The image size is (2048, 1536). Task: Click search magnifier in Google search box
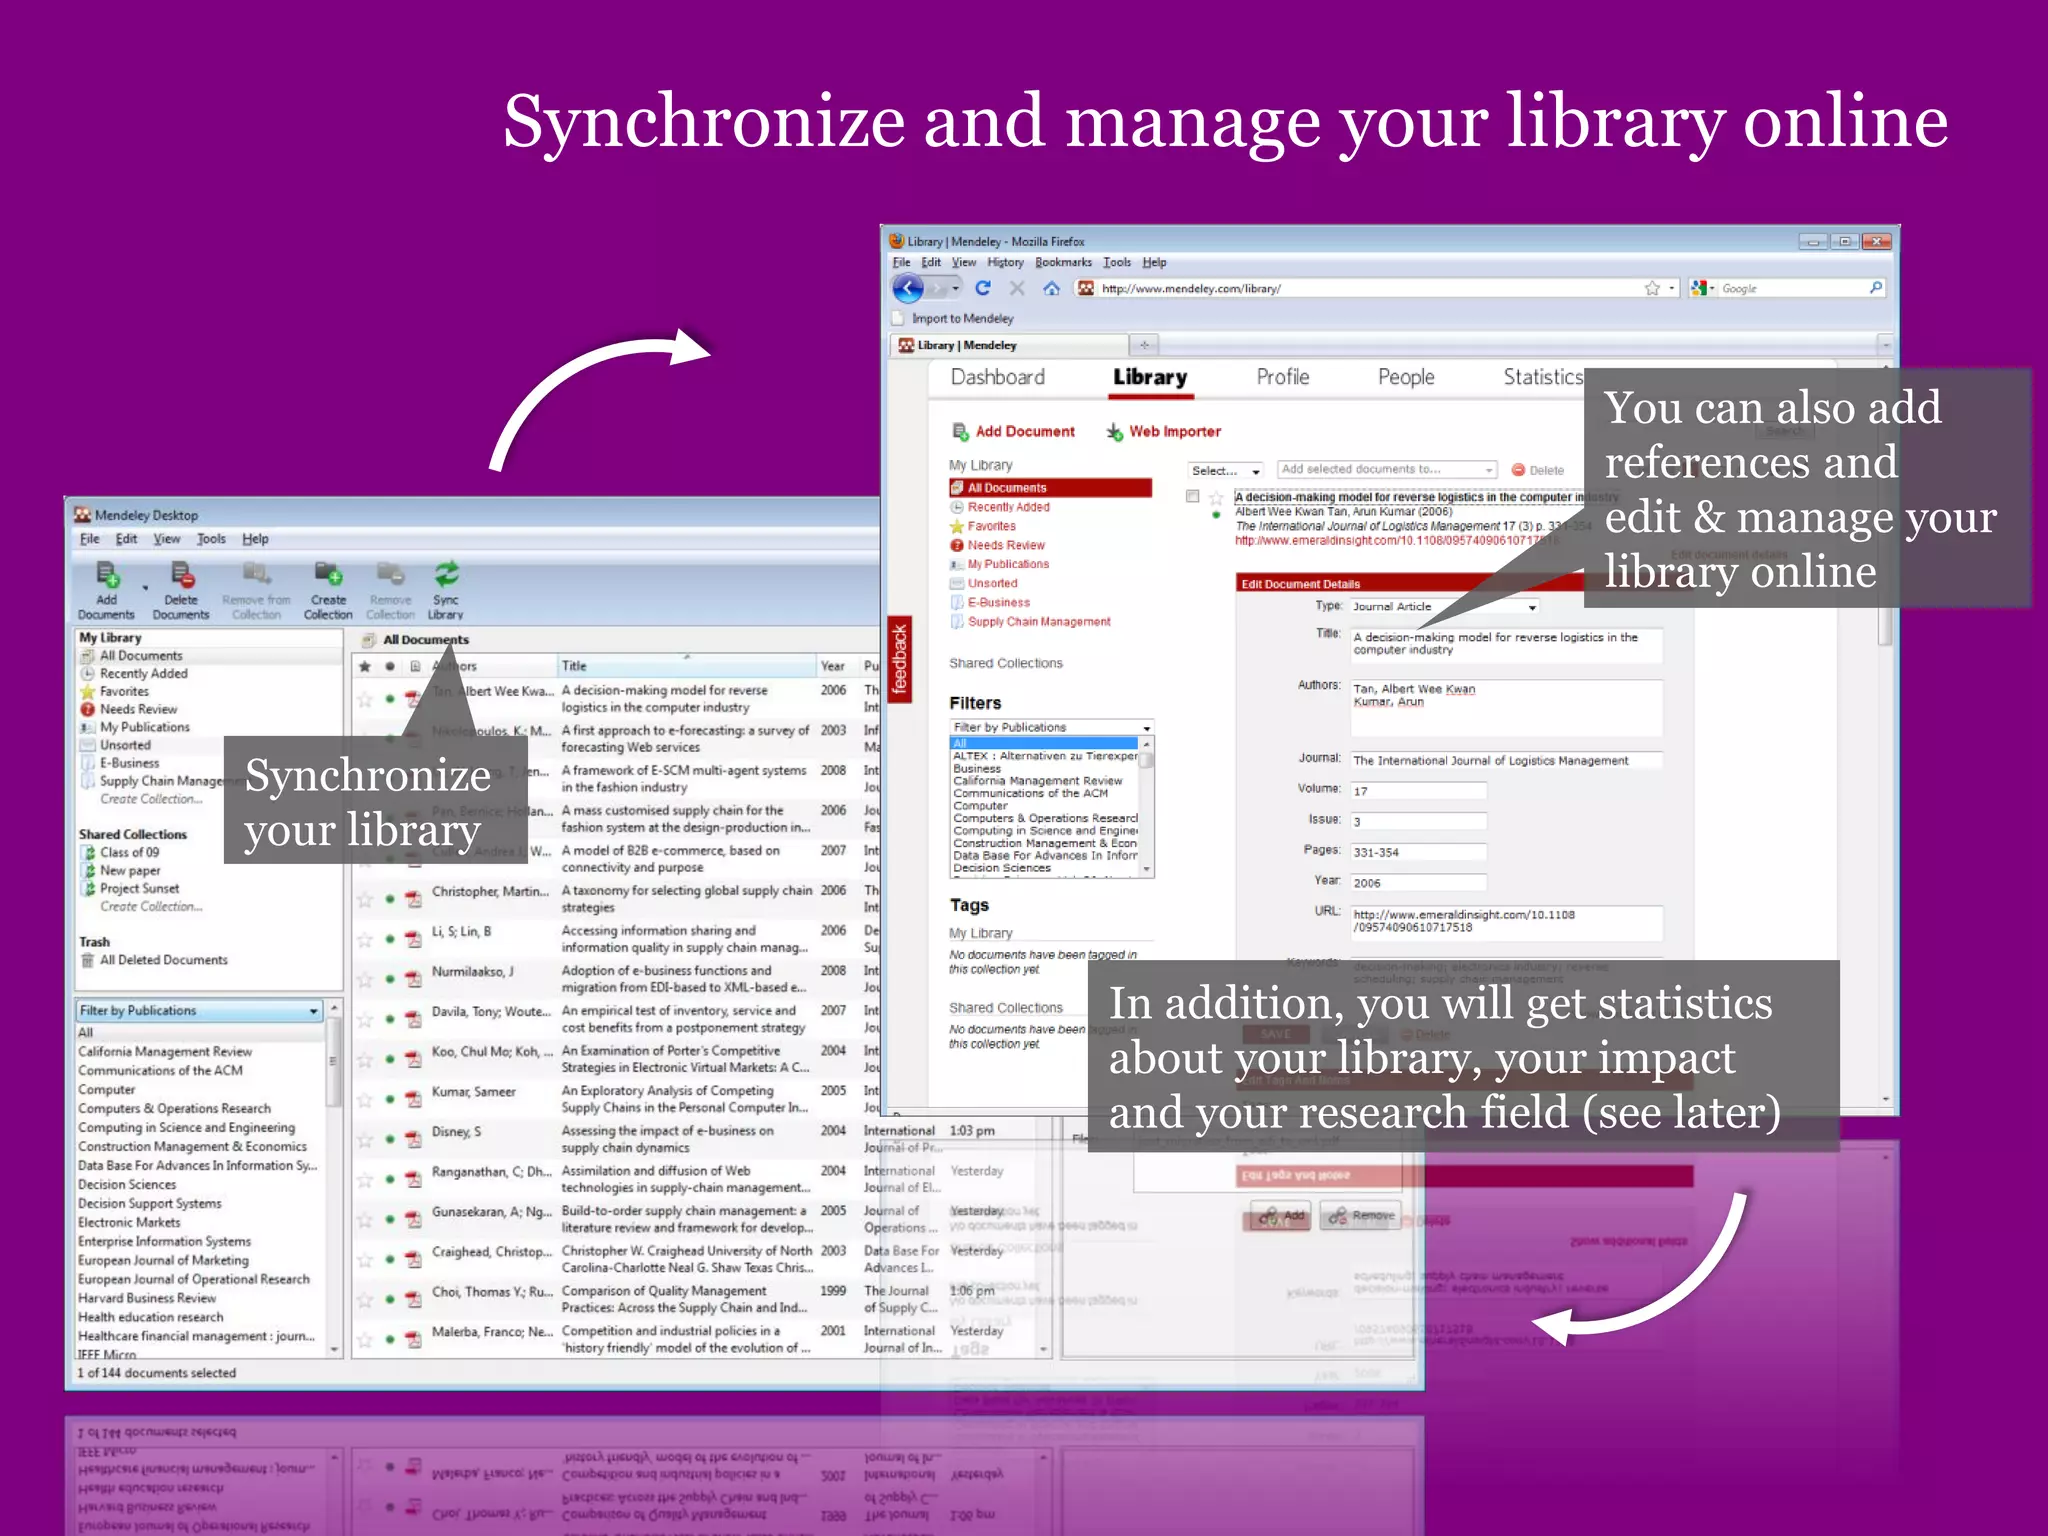pyautogui.click(x=1875, y=288)
